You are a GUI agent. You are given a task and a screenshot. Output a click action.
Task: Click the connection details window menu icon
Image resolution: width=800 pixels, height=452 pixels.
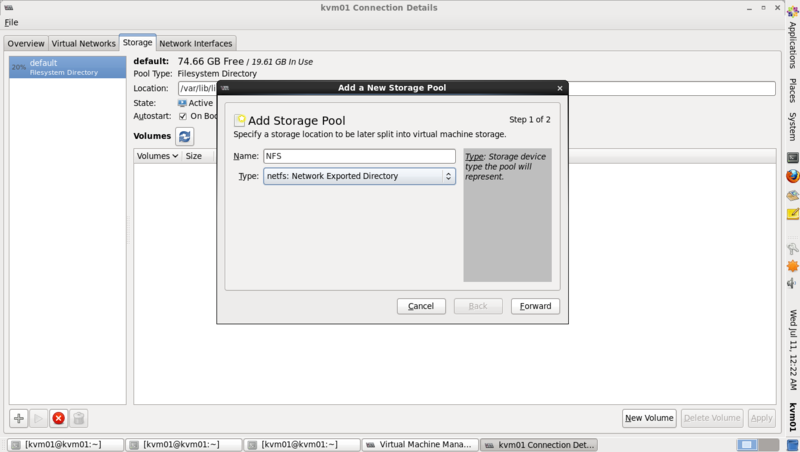(x=8, y=8)
